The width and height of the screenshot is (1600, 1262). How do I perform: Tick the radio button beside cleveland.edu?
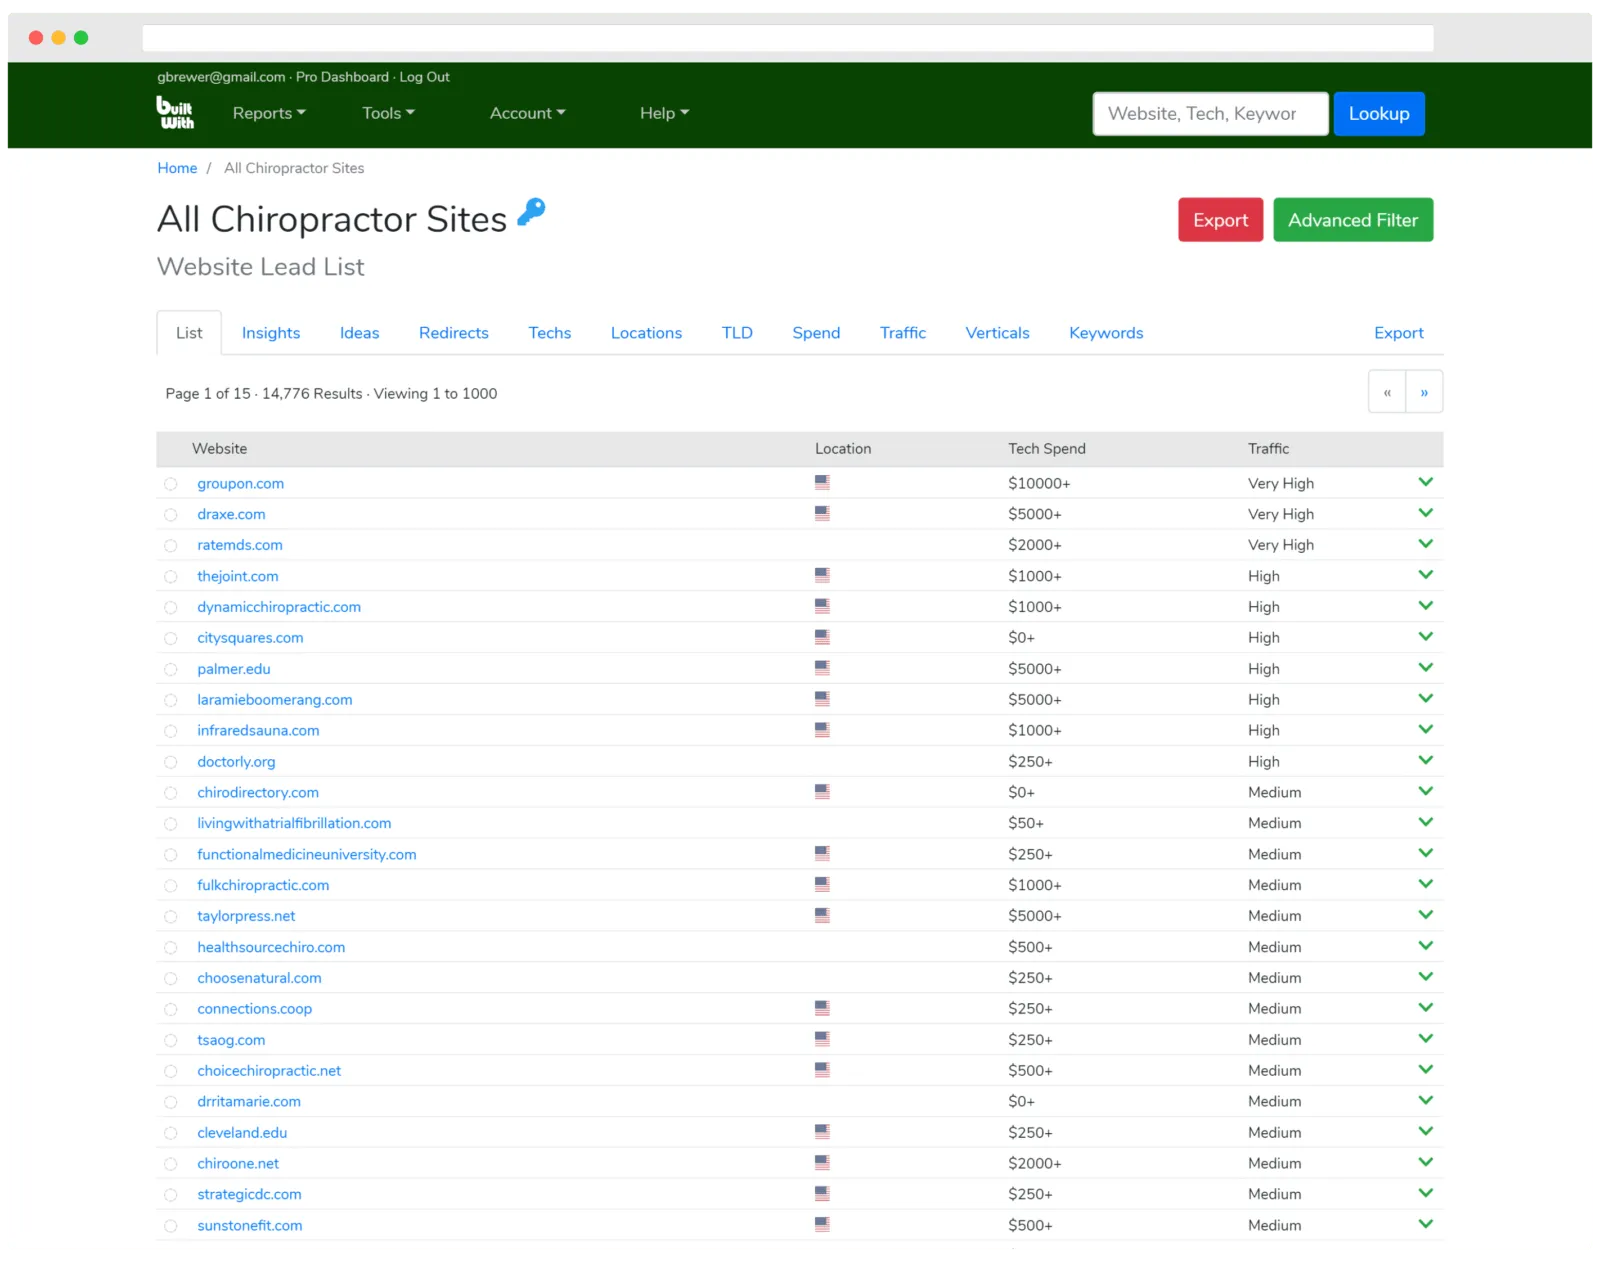tap(171, 1133)
